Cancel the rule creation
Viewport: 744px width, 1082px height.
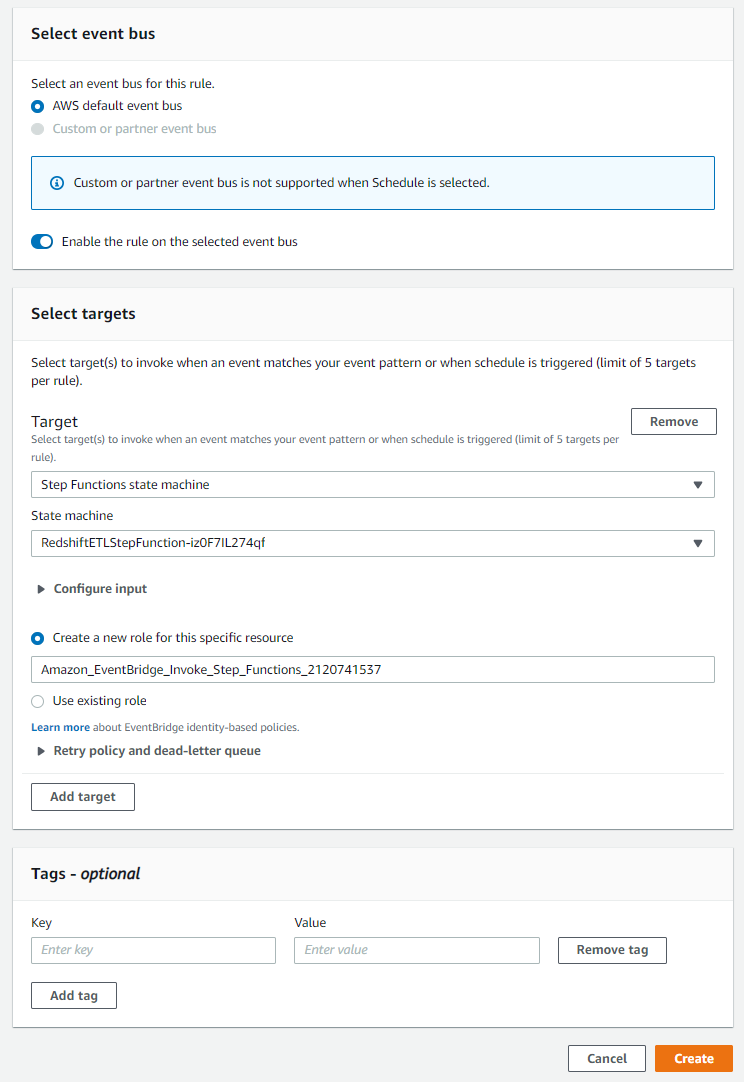pyautogui.click(x=607, y=1059)
